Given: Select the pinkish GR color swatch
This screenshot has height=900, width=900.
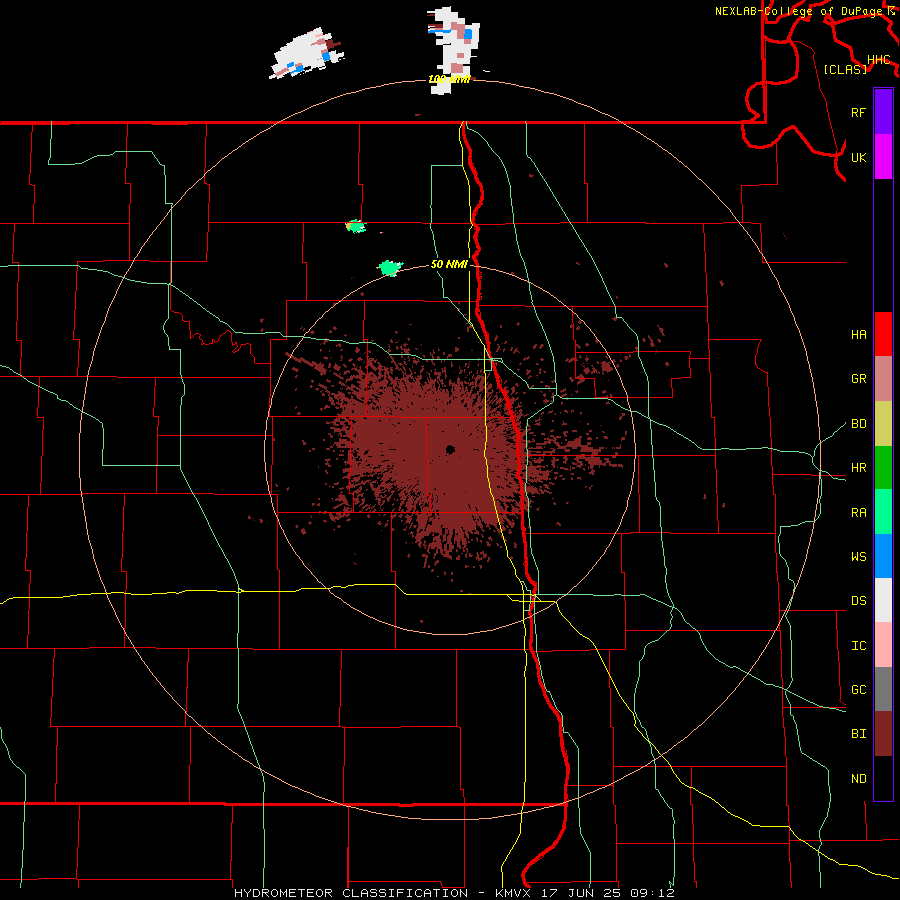Looking at the screenshot, I should [x=883, y=379].
